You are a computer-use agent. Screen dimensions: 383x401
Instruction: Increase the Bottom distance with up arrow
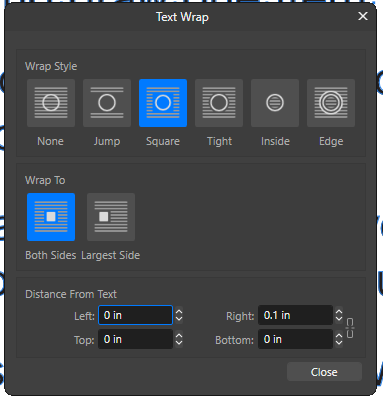click(x=339, y=335)
